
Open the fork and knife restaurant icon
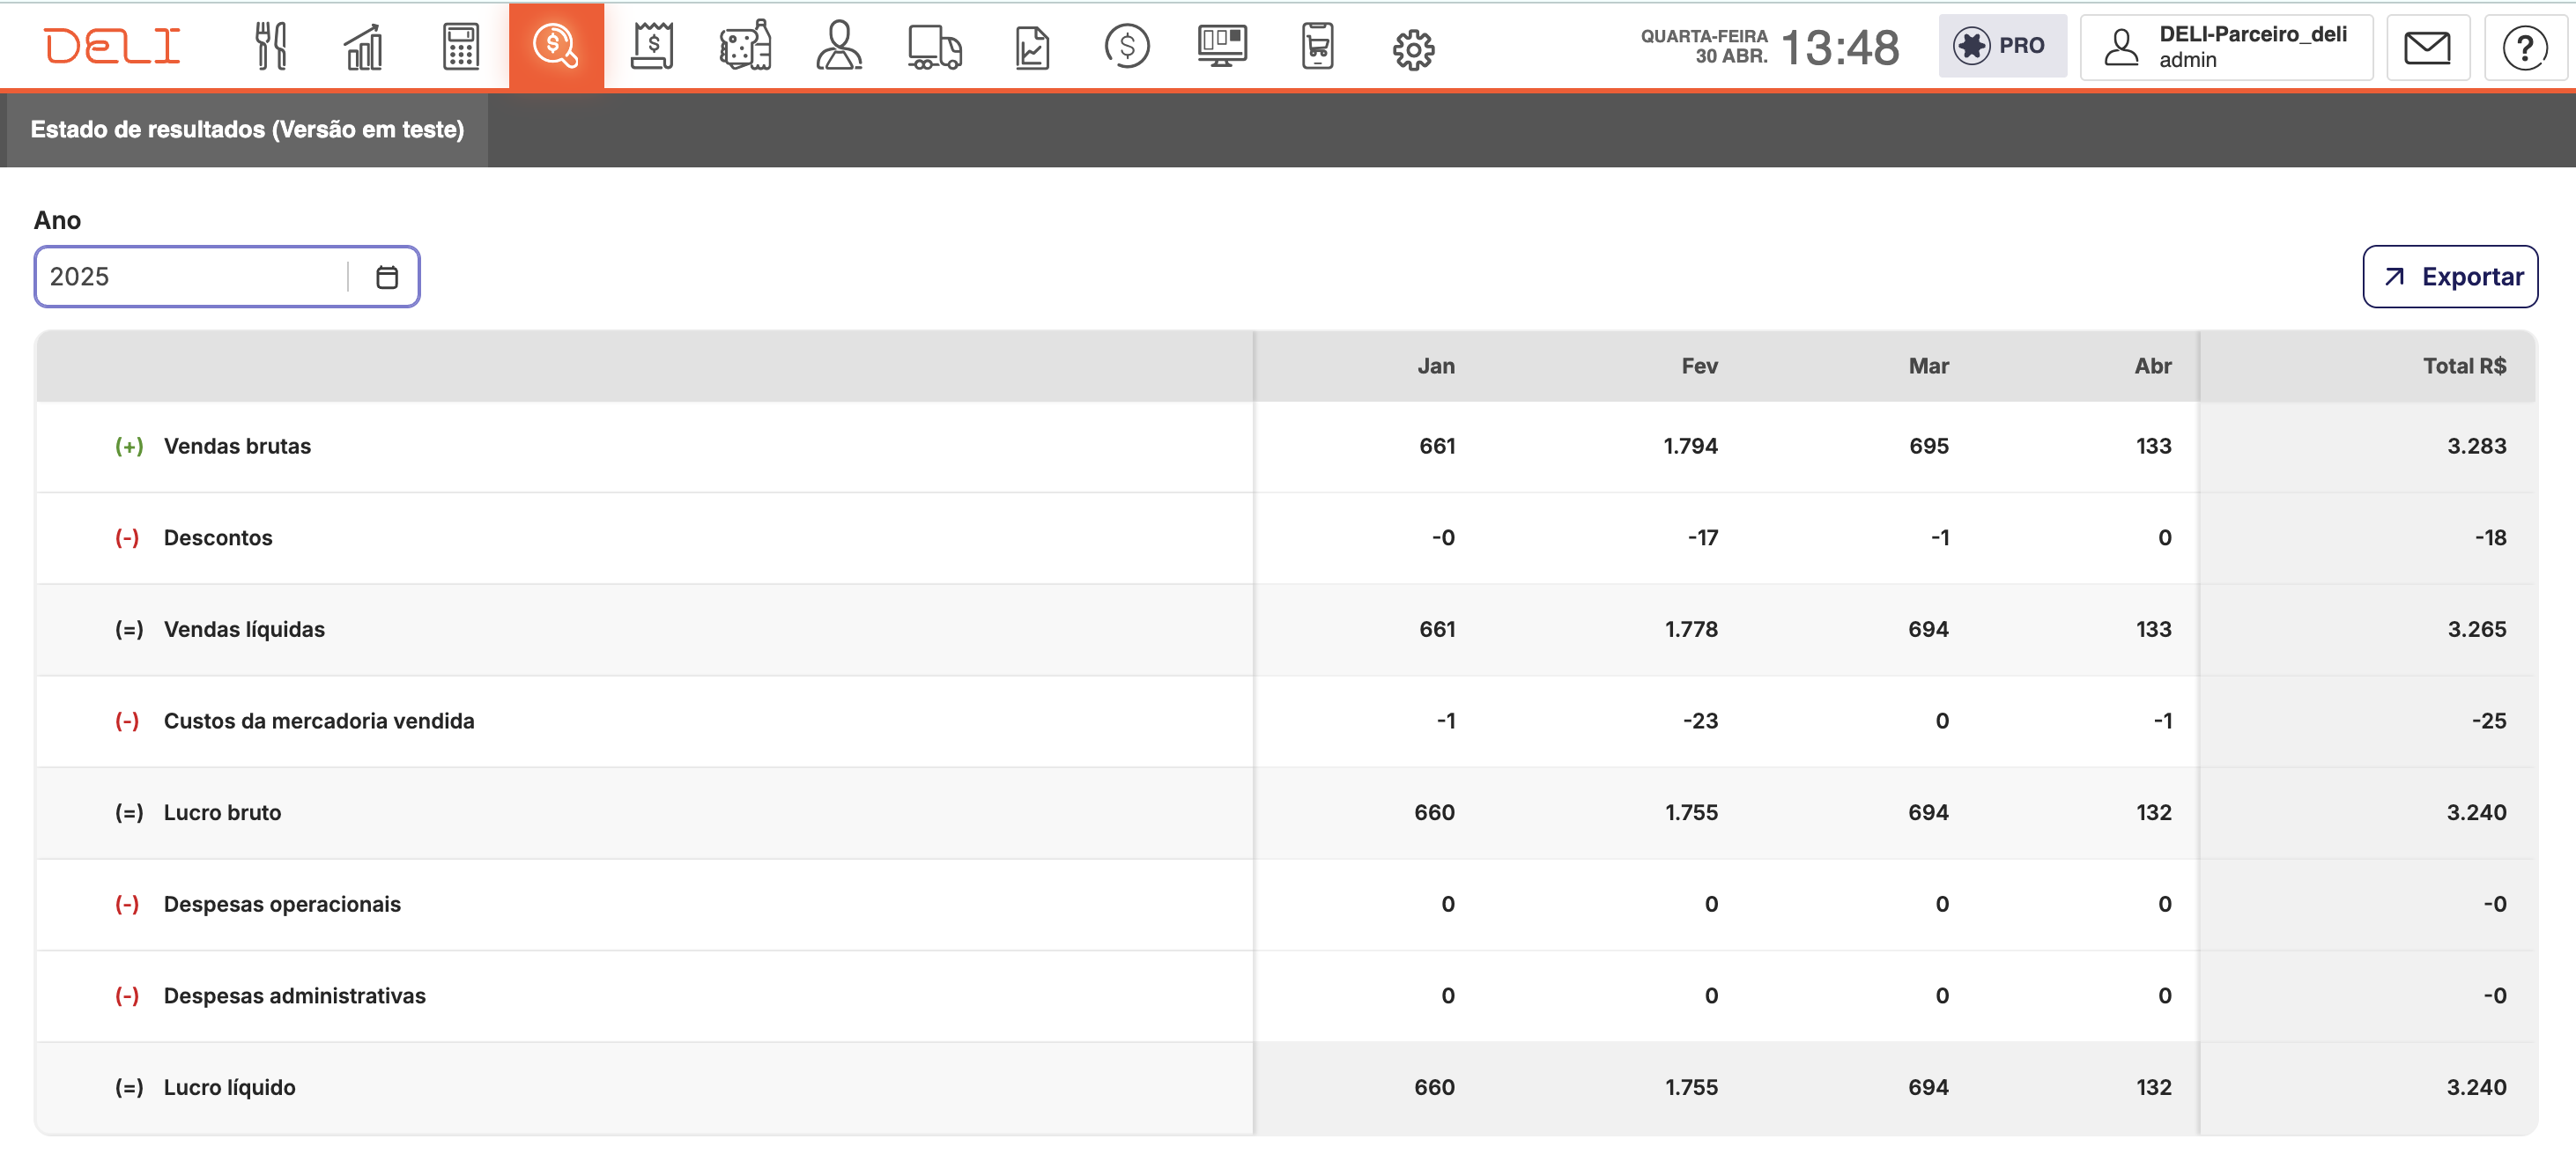(270, 46)
